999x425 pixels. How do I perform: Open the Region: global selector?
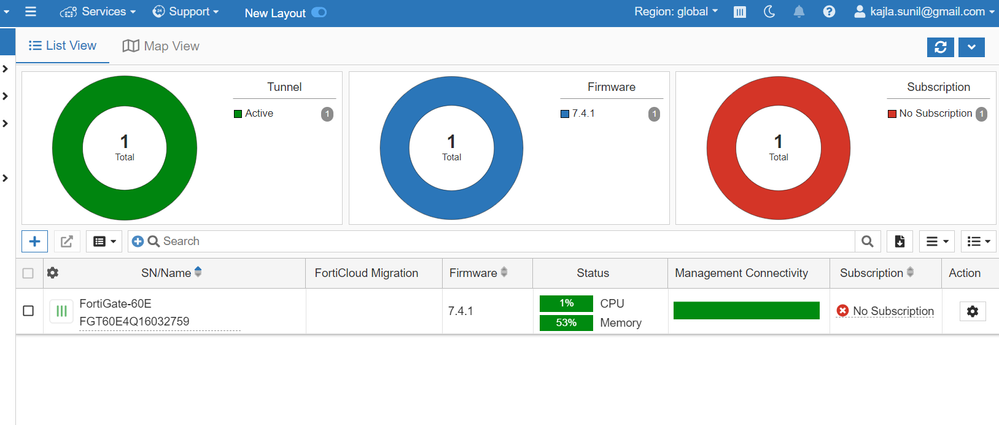point(676,11)
